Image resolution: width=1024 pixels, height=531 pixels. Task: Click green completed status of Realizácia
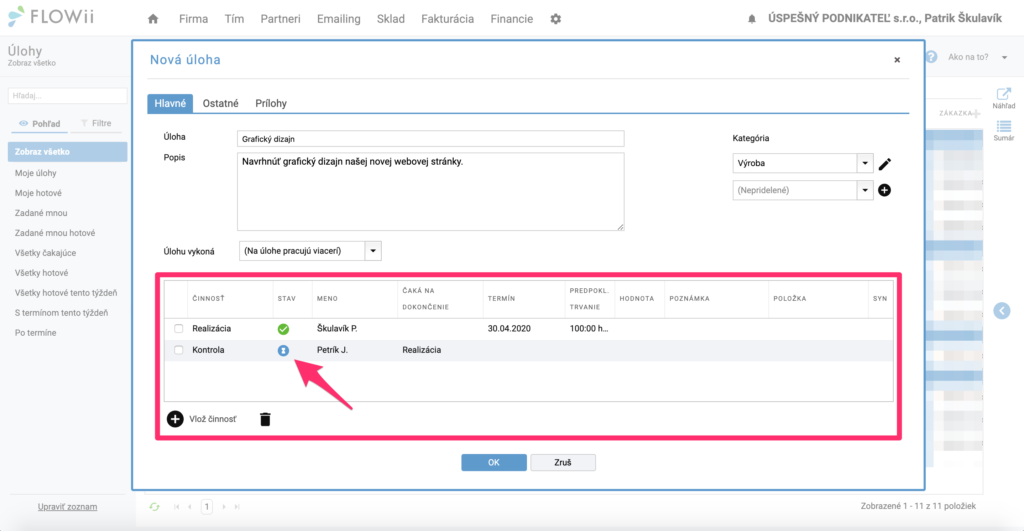pos(283,329)
